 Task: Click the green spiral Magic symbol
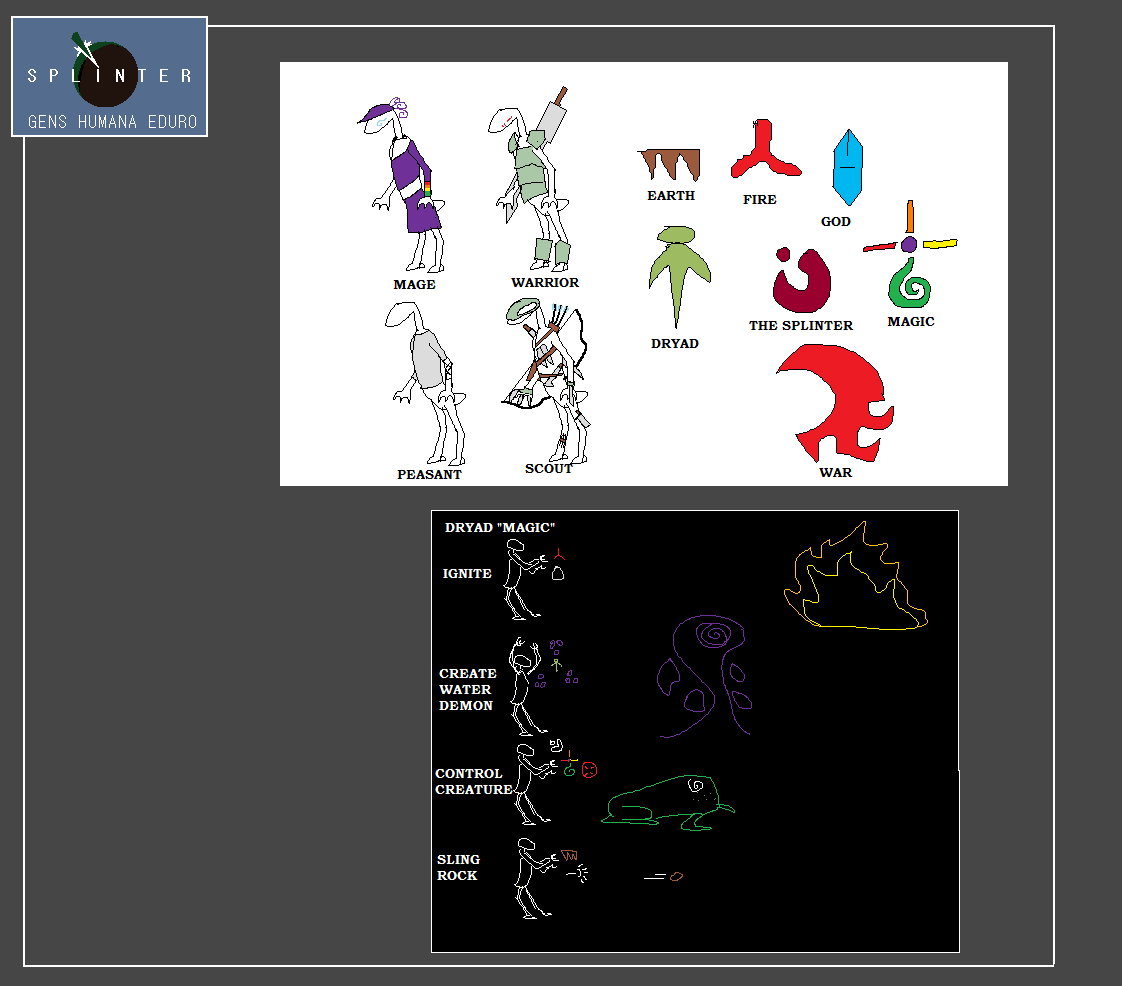(909, 283)
